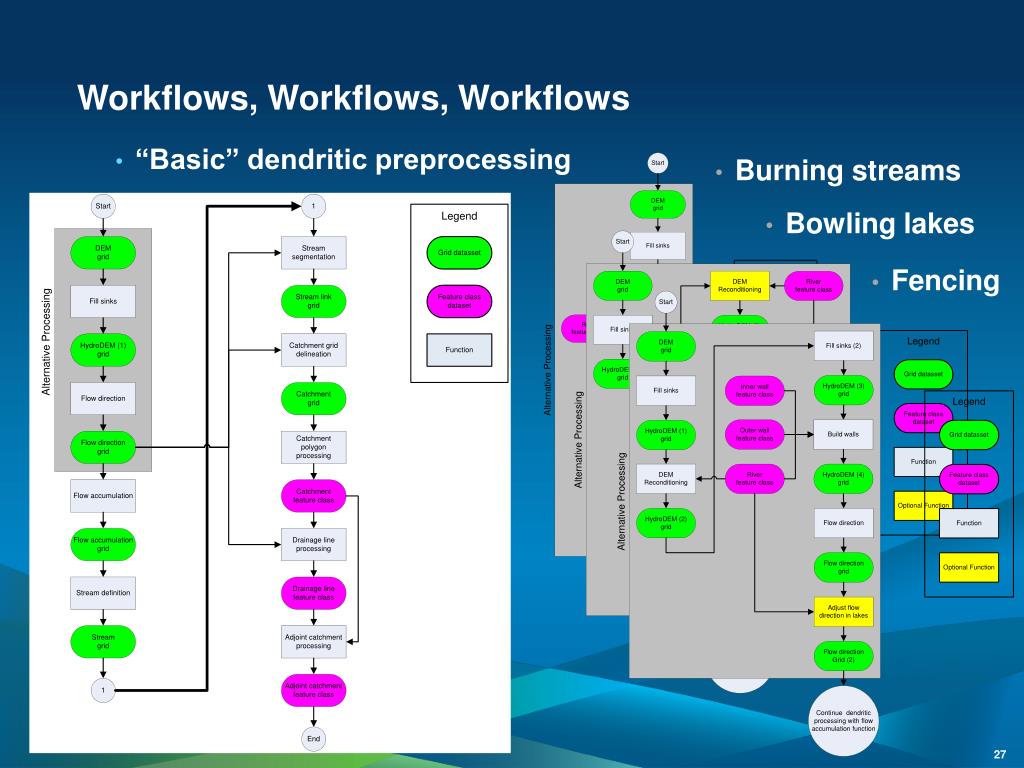Click the Function box in the front-most legend
The height and width of the screenshot is (768, 1024).
click(968, 523)
